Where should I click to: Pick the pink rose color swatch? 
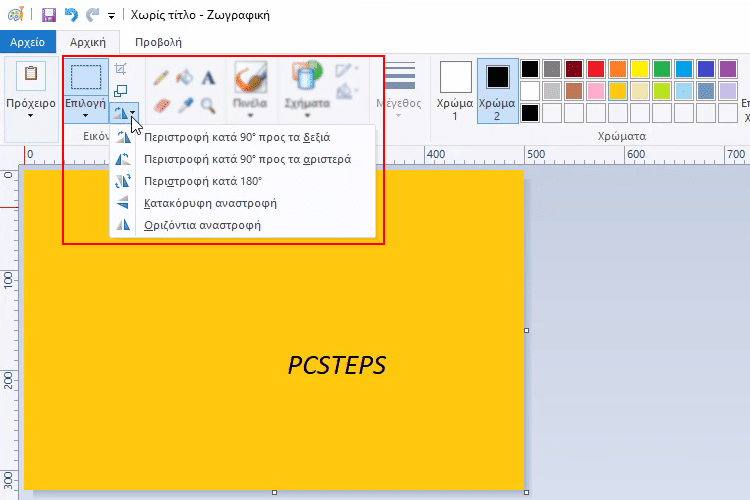[596, 91]
